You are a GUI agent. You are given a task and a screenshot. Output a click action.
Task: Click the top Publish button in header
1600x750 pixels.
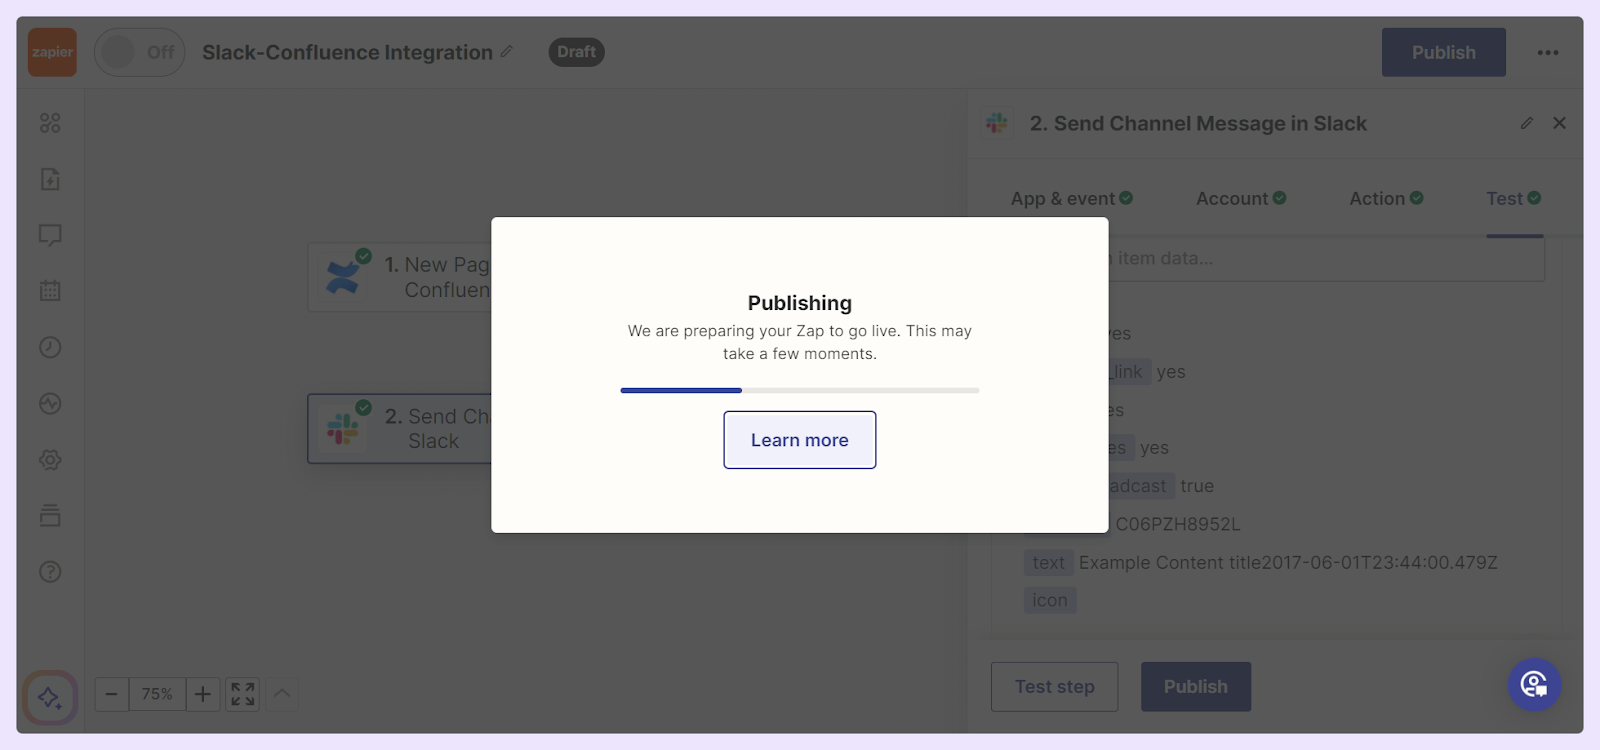point(1443,52)
